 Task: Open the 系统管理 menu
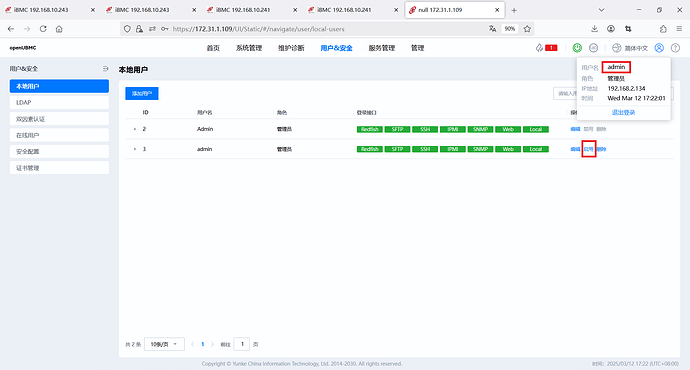[x=249, y=48]
